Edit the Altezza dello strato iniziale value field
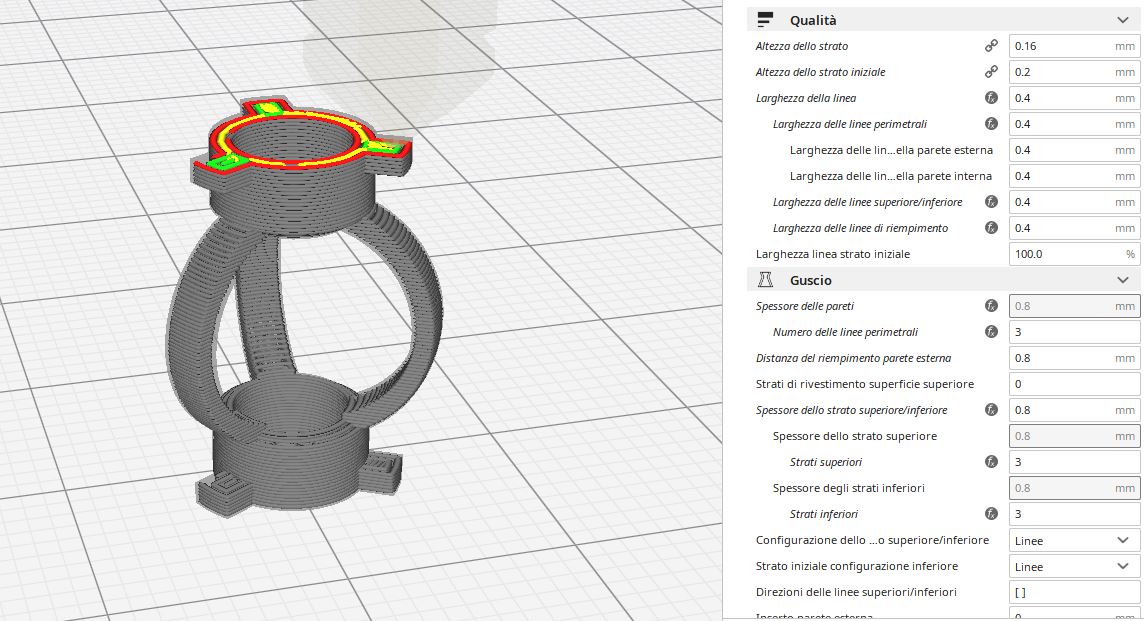The width and height of the screenshot is (1144, 621). [1074, 72]
